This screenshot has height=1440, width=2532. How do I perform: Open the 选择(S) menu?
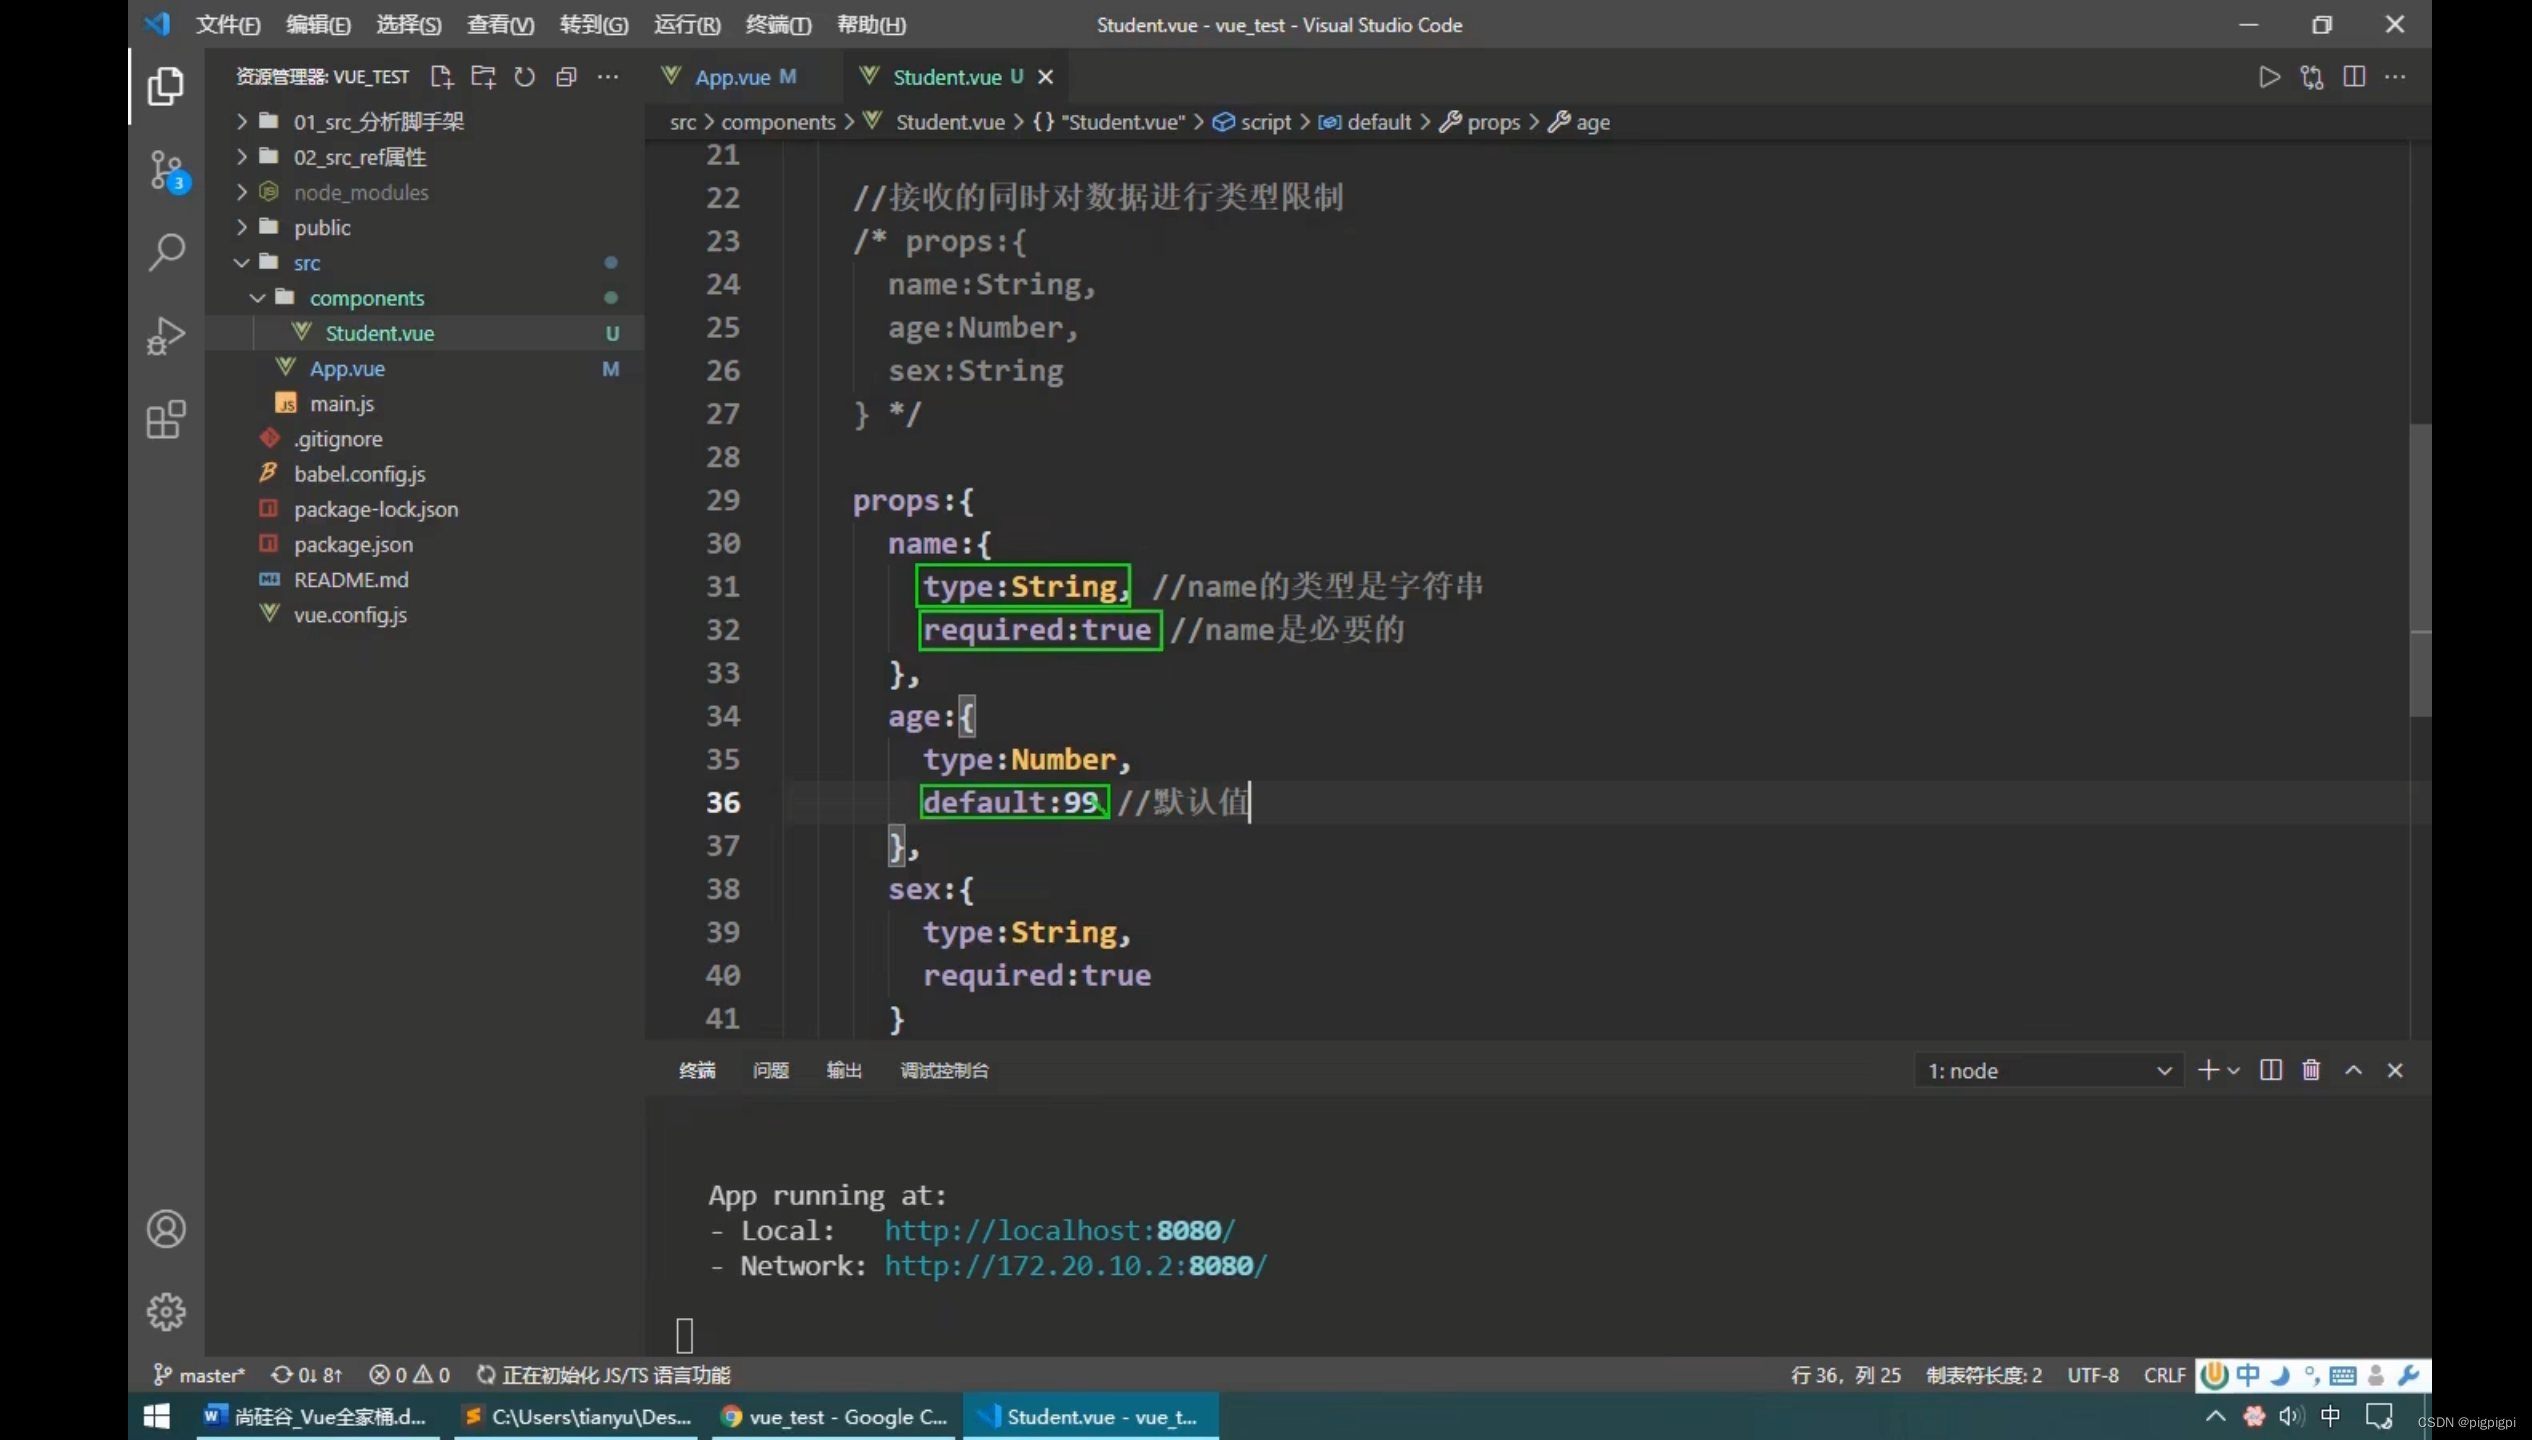[408, 25]
